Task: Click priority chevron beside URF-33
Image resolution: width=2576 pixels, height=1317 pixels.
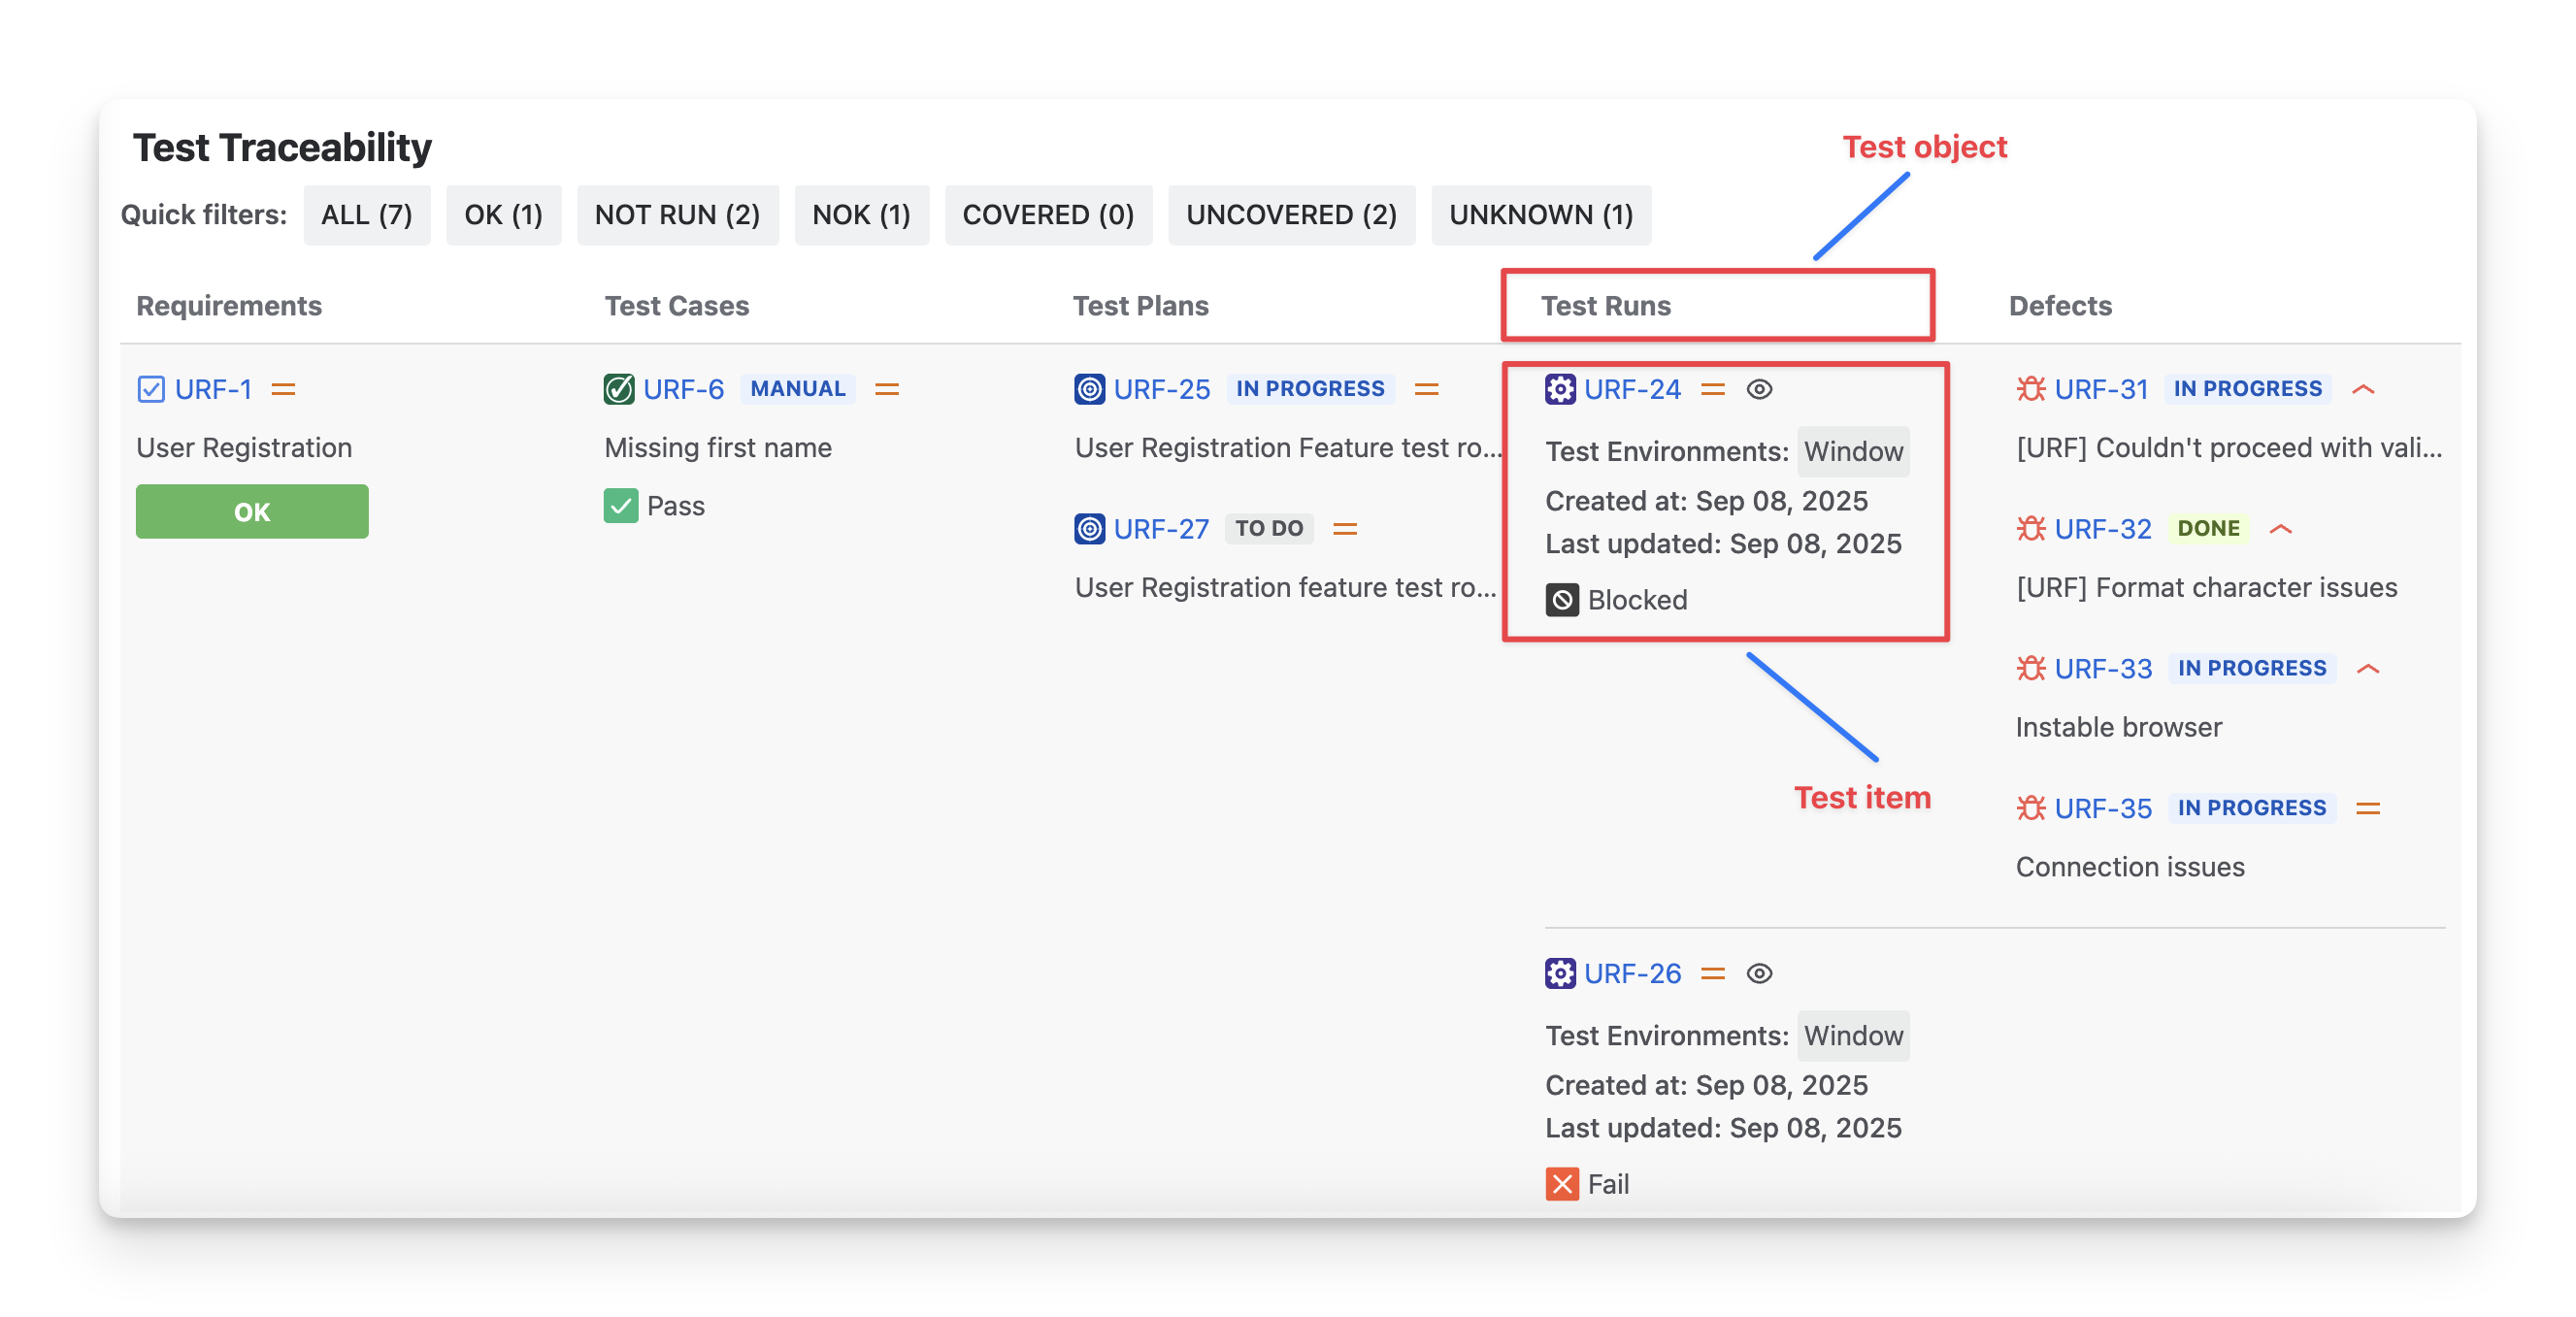Action: coord(2367,668)
